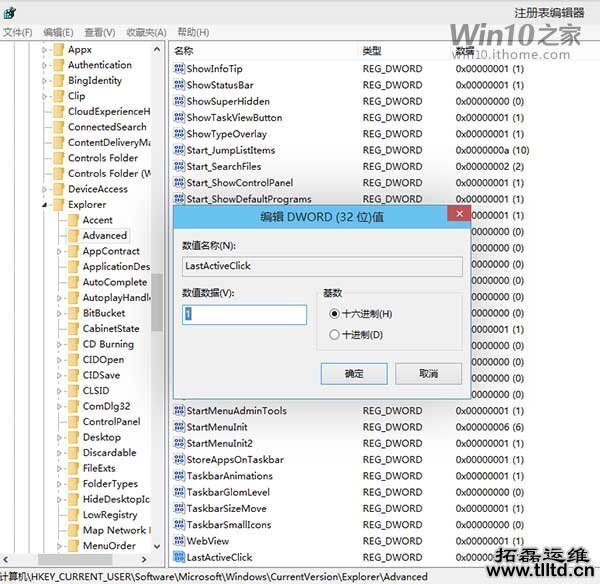Expand the Appx tree node
Viewport: 600px width, 584px height.
coord(44,50)
